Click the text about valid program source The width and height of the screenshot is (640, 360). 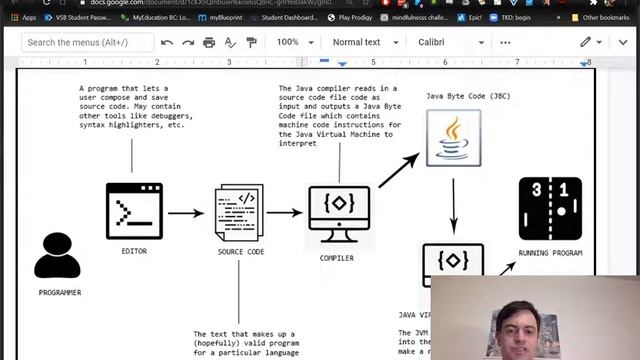[246, 343]
